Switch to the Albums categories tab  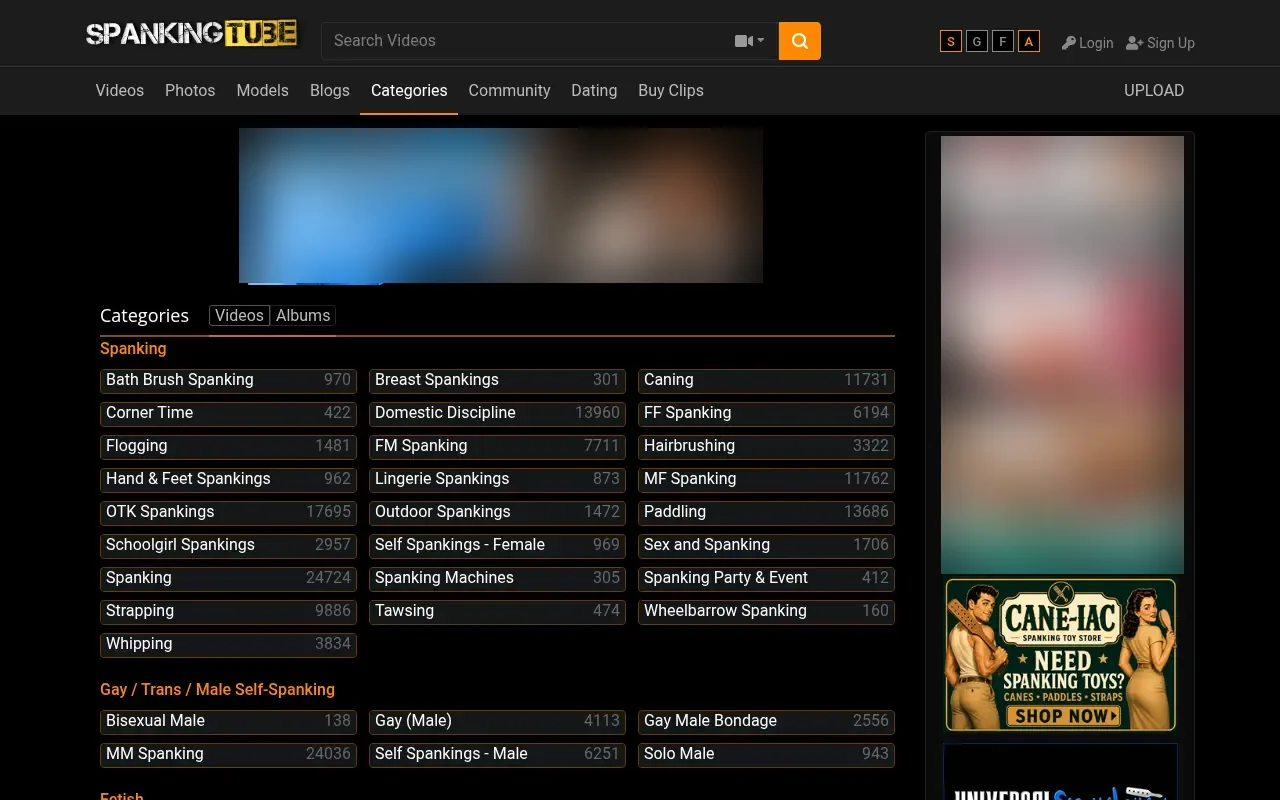303,315
